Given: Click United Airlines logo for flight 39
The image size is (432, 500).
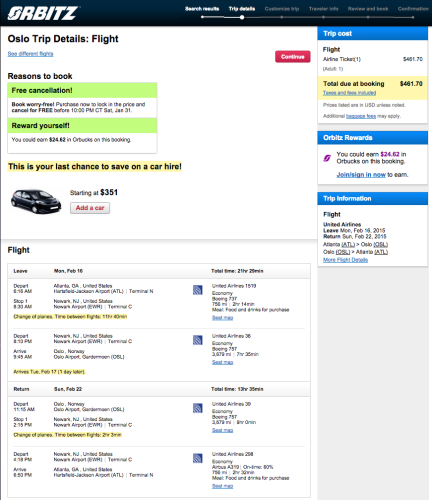Looking at the screenshot, I should 198,408.
